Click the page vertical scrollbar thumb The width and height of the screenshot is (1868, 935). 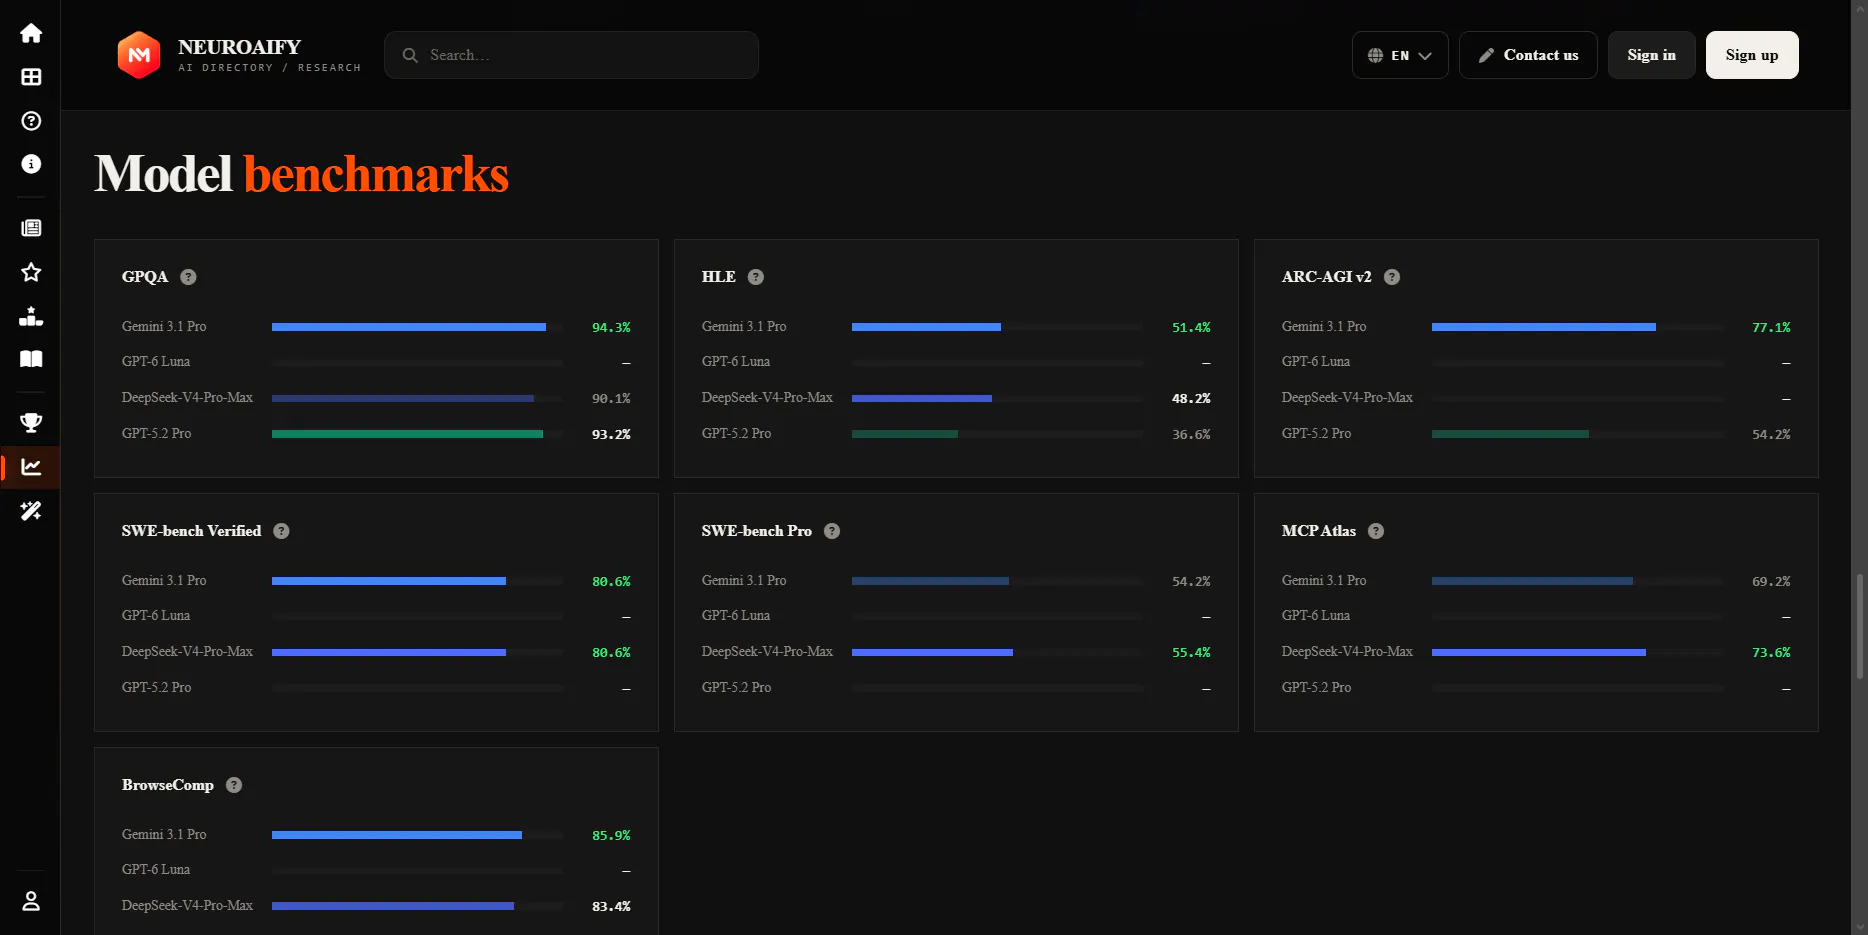[1859, 627]
